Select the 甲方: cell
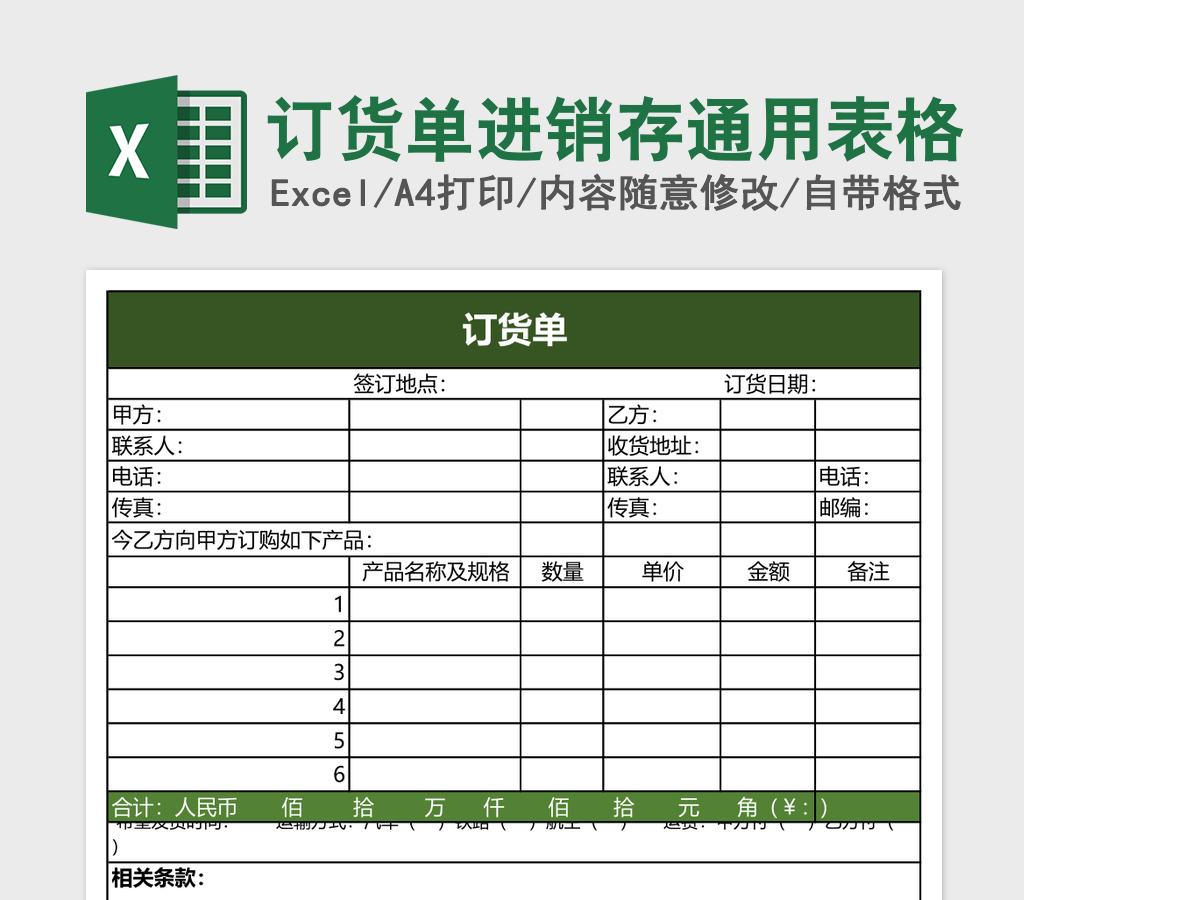The height and width of the screenshot is (900, 1200). point(228,415)
